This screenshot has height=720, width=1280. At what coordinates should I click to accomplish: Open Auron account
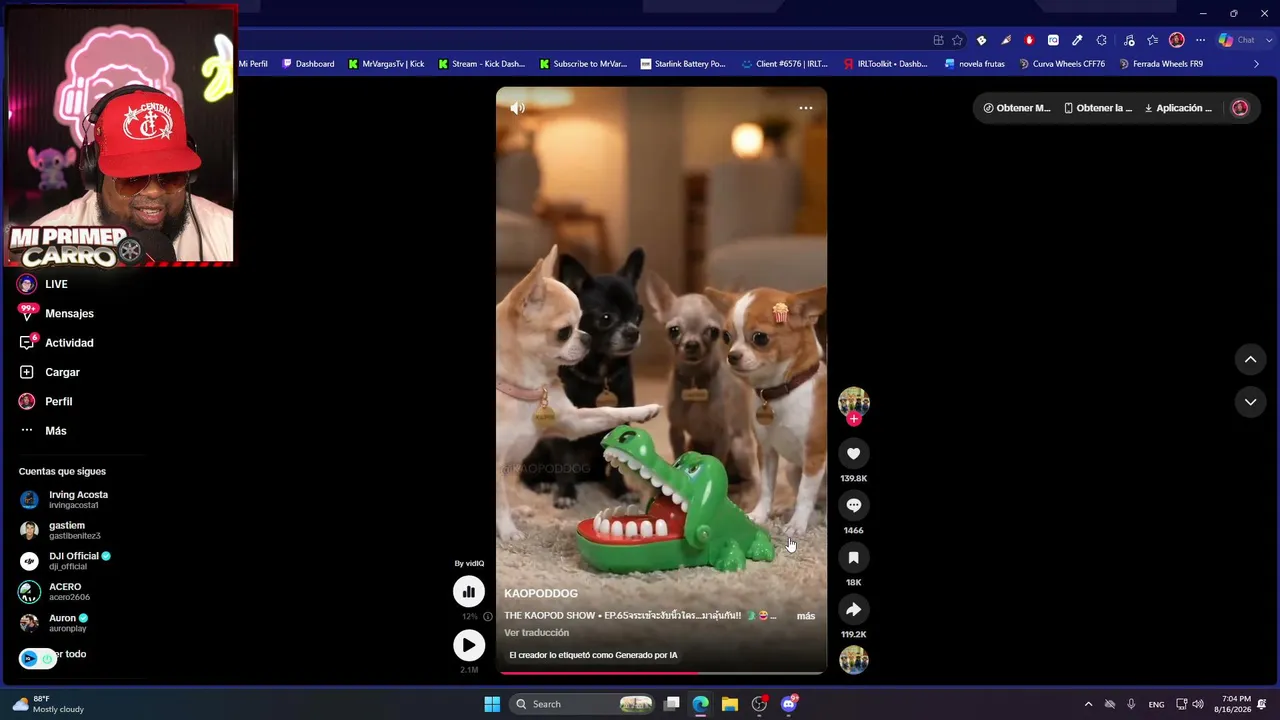pos(55,623)
